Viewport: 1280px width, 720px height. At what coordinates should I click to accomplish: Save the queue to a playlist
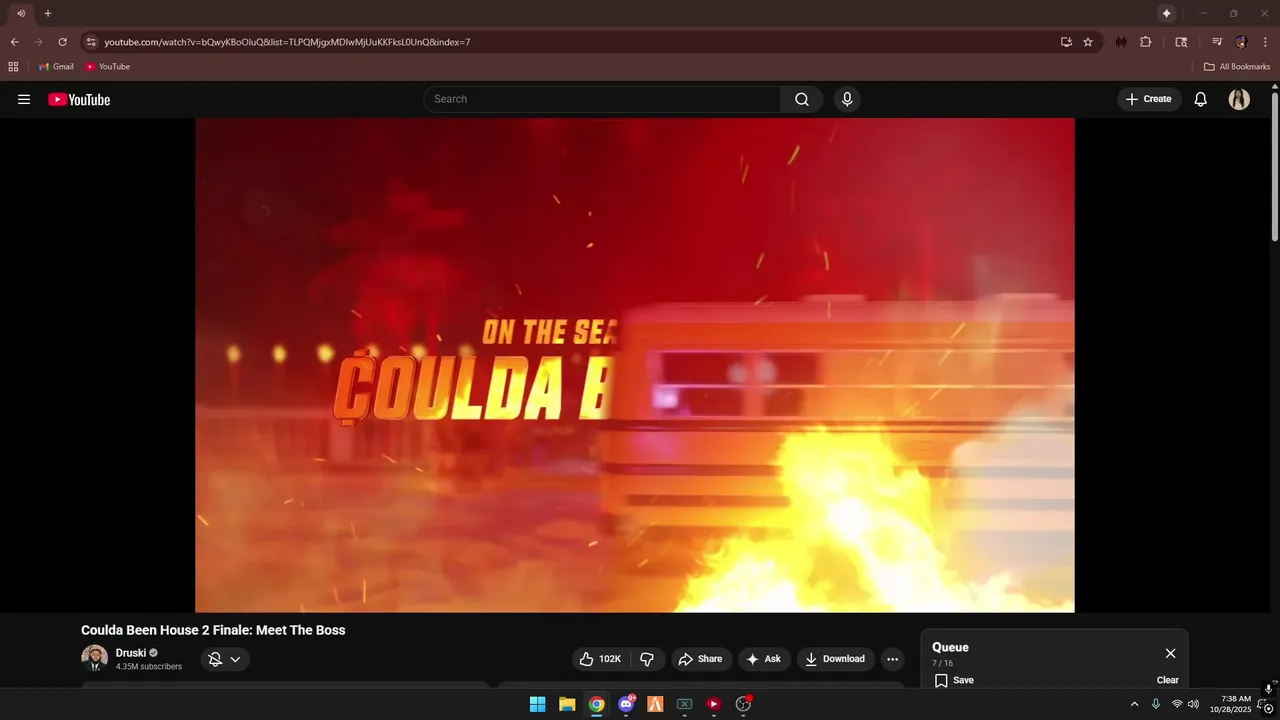pos(954,680)
